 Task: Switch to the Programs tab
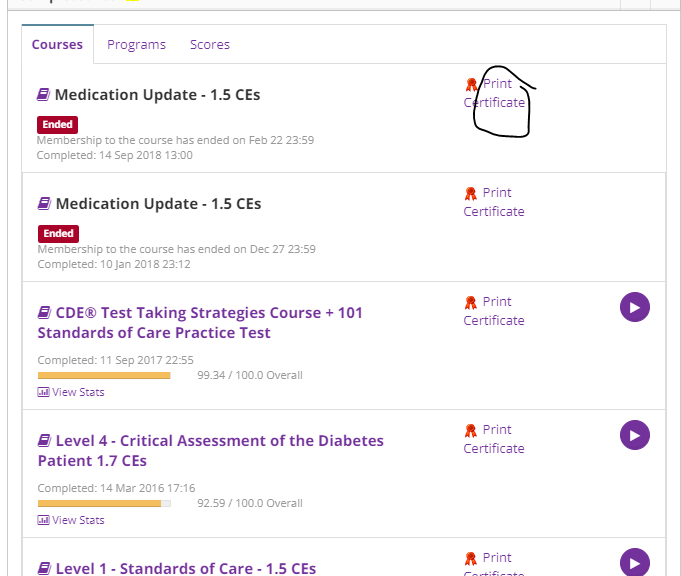pyautogui.click(x=136, y=44)
